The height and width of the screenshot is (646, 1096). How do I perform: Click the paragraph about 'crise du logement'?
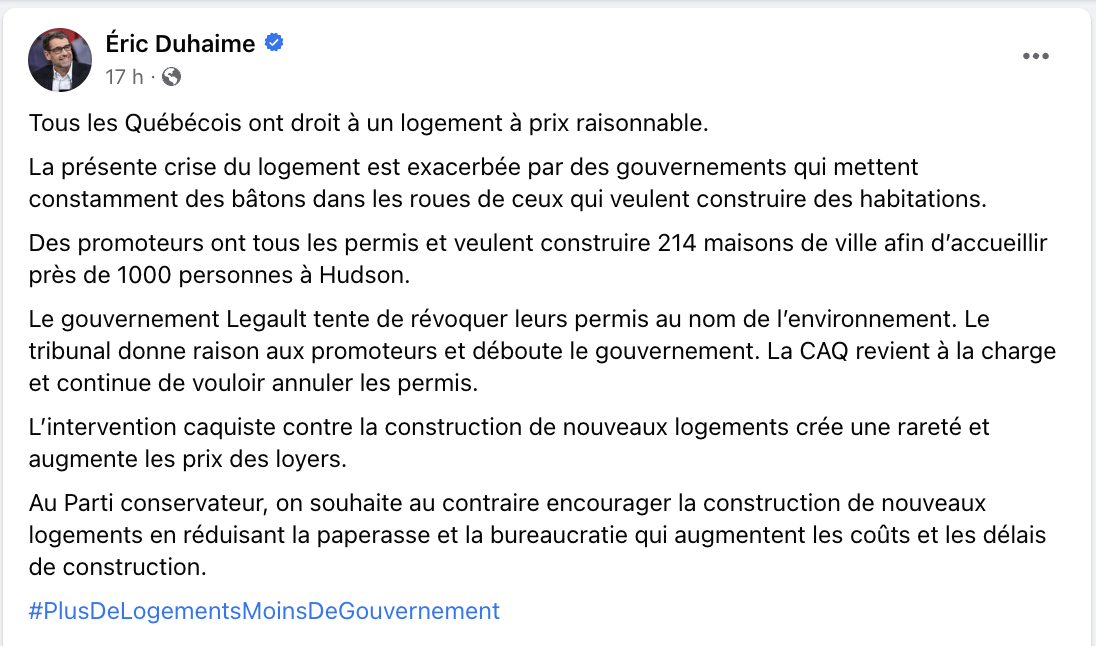click(507, 183)
